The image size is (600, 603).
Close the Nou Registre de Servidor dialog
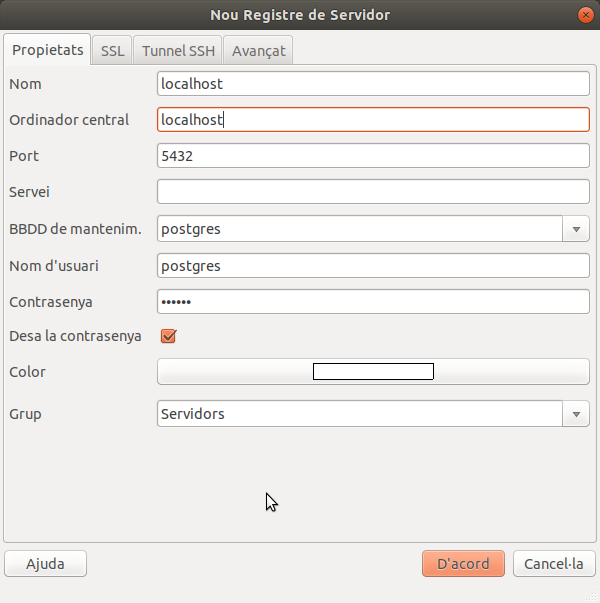click(584, 15)
